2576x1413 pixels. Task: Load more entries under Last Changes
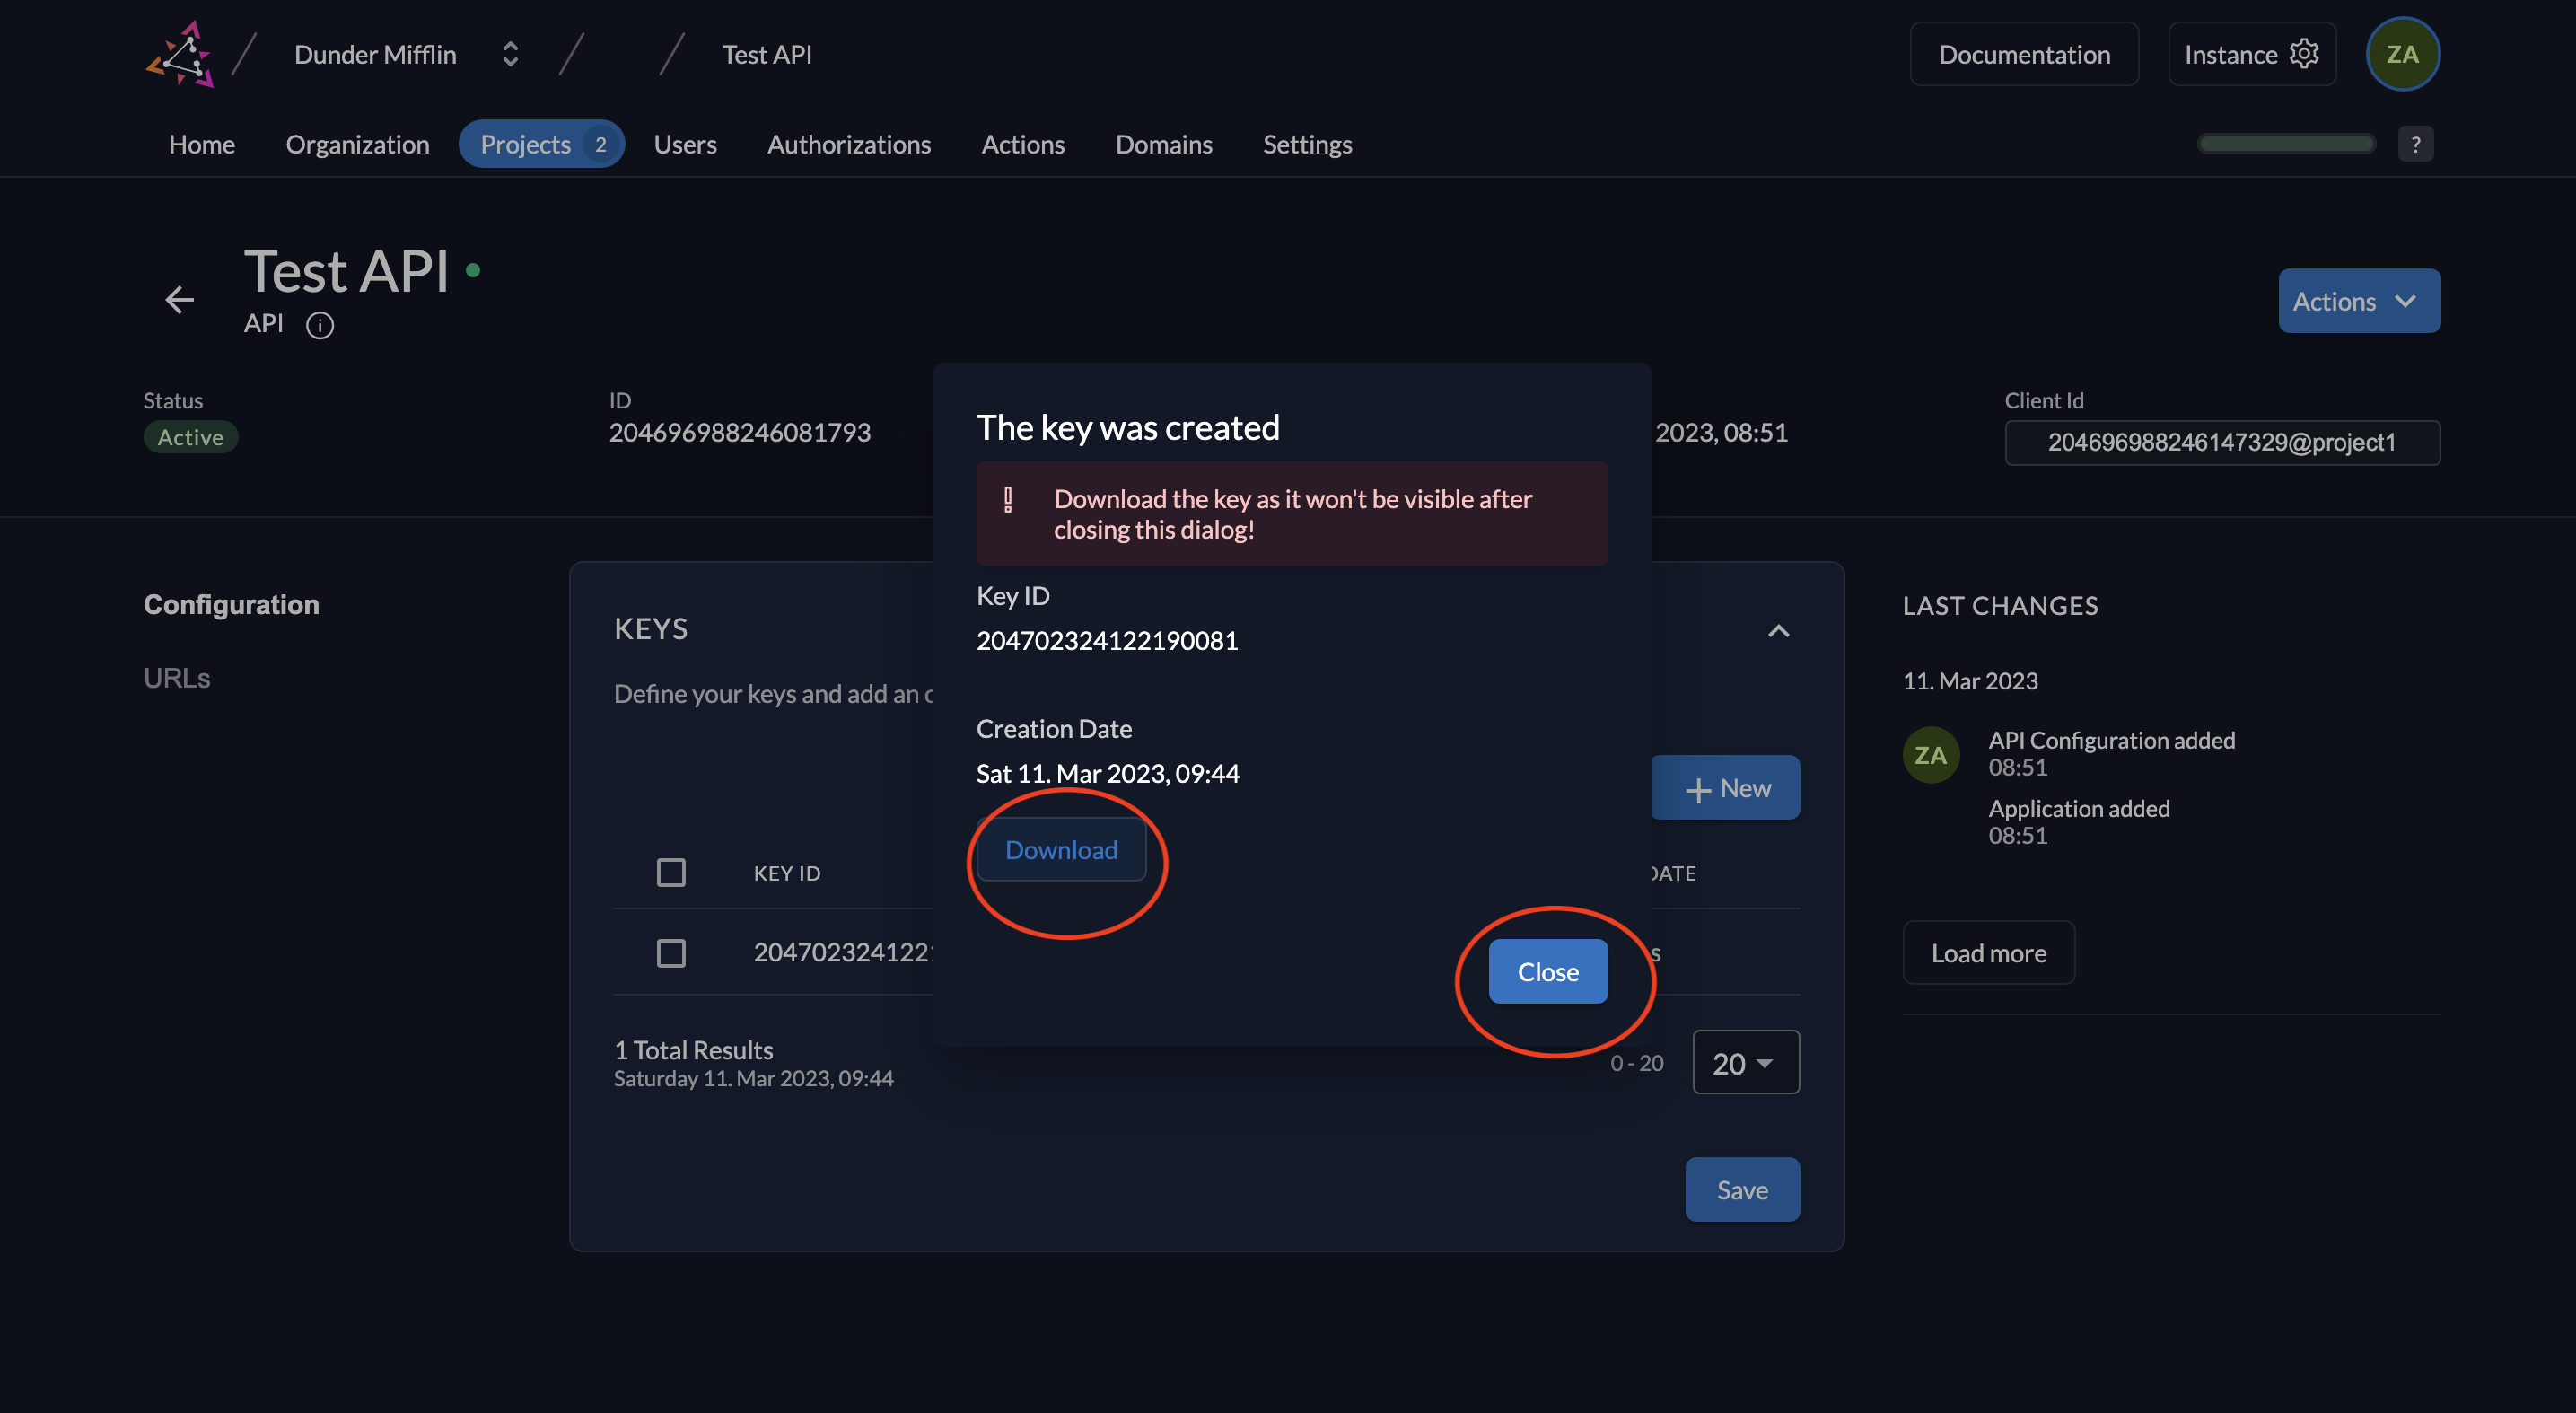click(1988, 952)
